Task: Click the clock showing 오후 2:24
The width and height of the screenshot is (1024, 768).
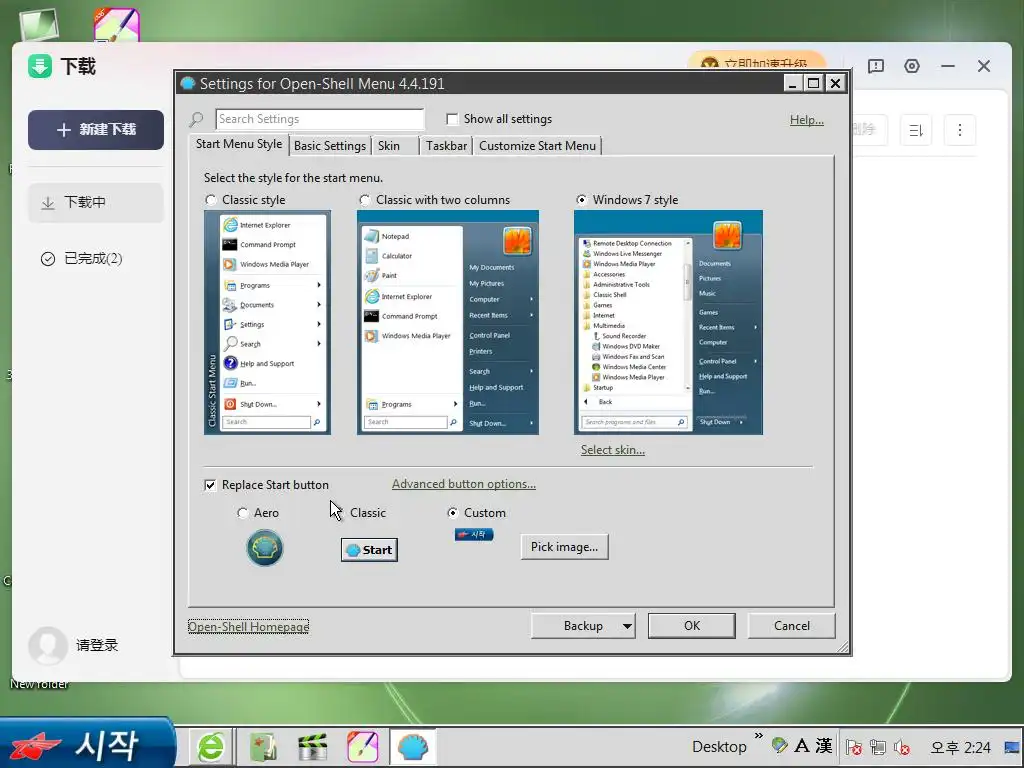Action: (x=961, y=747)
